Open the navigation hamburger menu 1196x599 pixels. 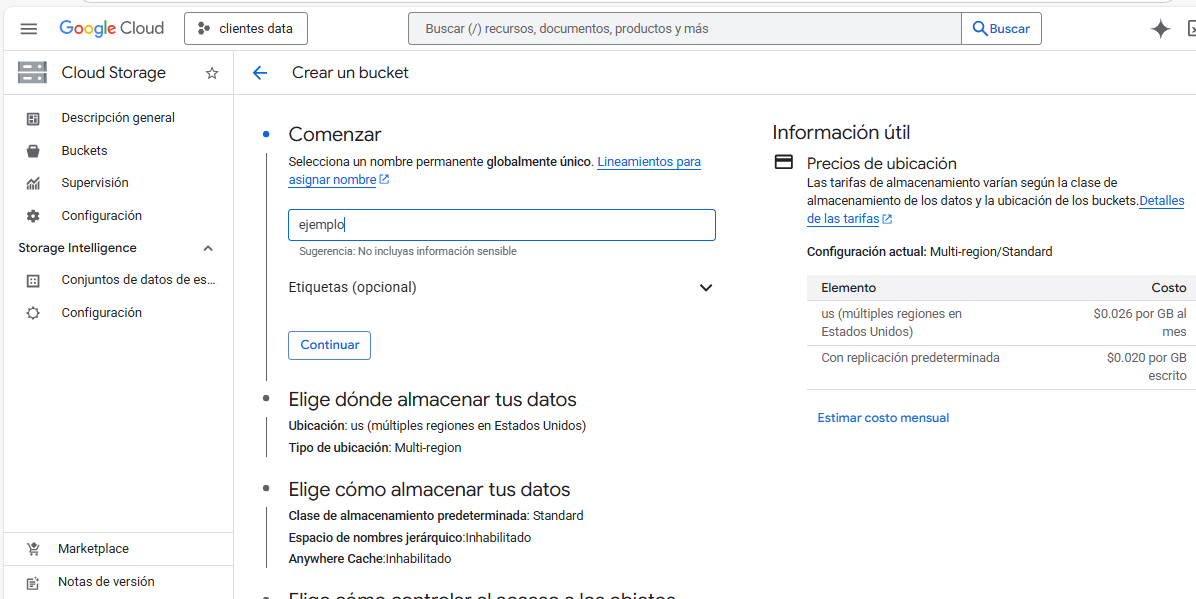[x=28, y=28]
